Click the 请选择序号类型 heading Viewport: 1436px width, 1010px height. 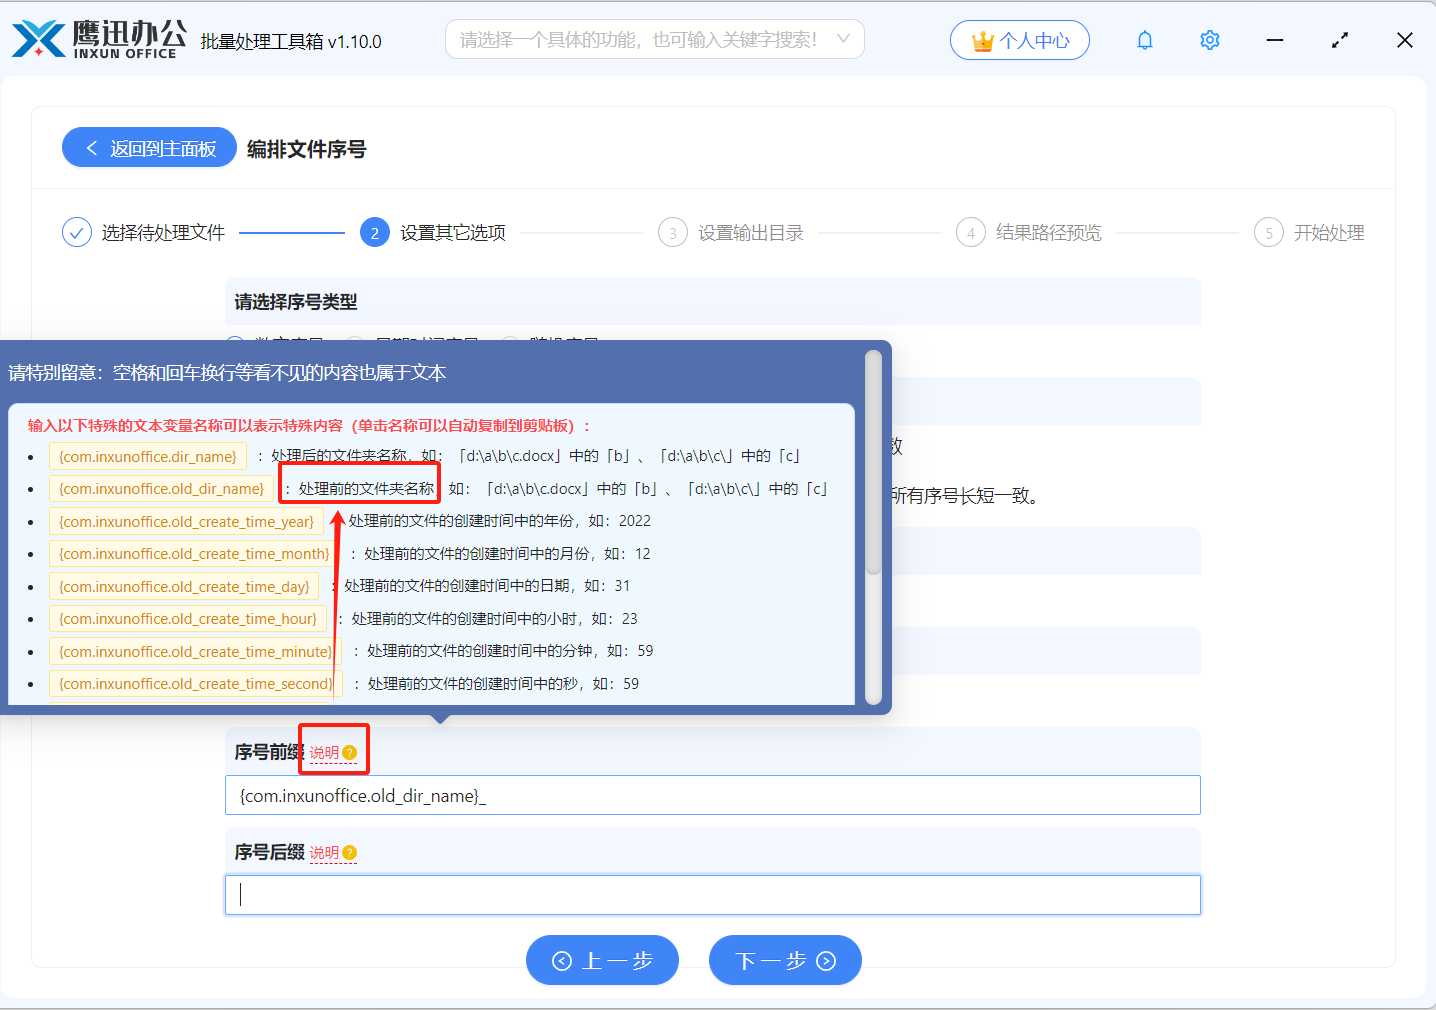[x=296, y=302]
